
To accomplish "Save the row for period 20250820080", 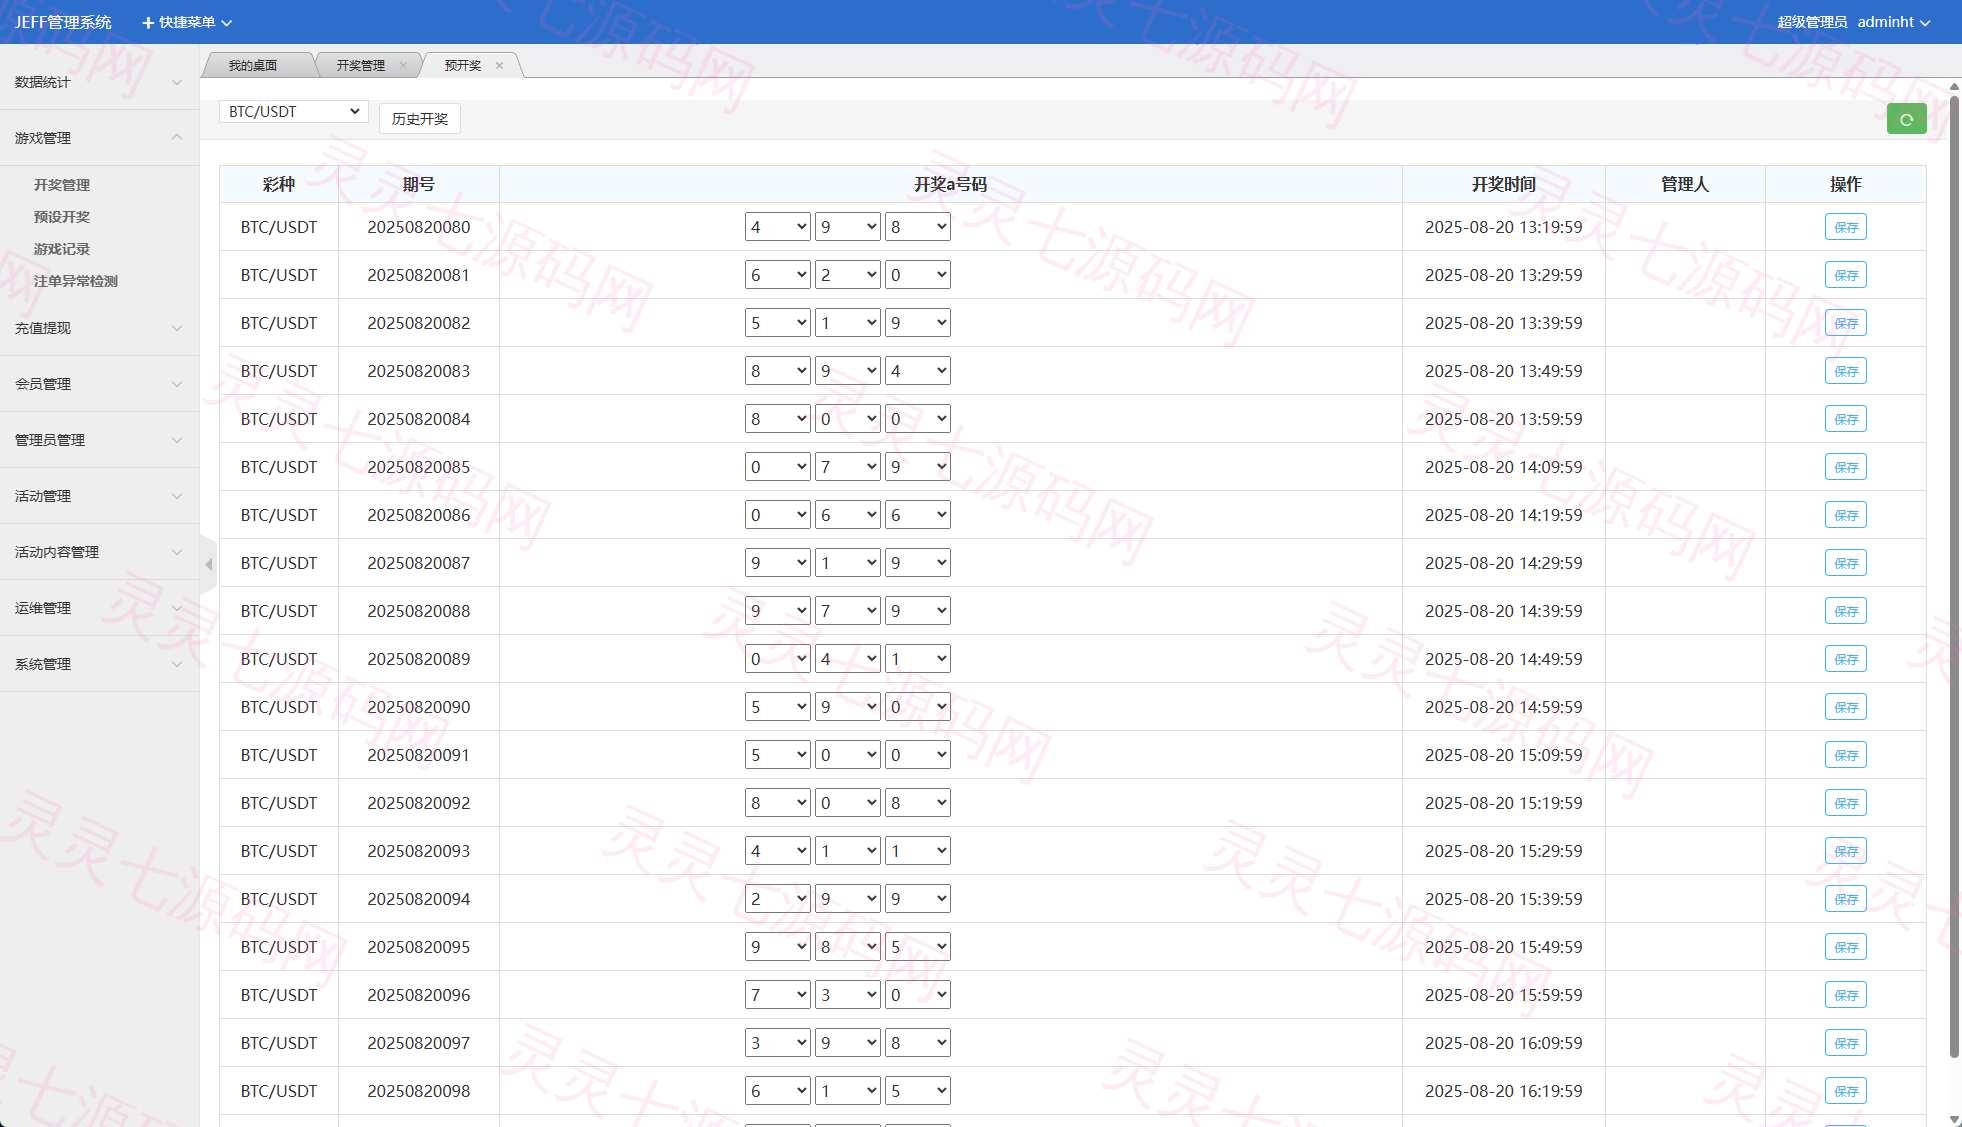I will click(x=1845, y=227).
